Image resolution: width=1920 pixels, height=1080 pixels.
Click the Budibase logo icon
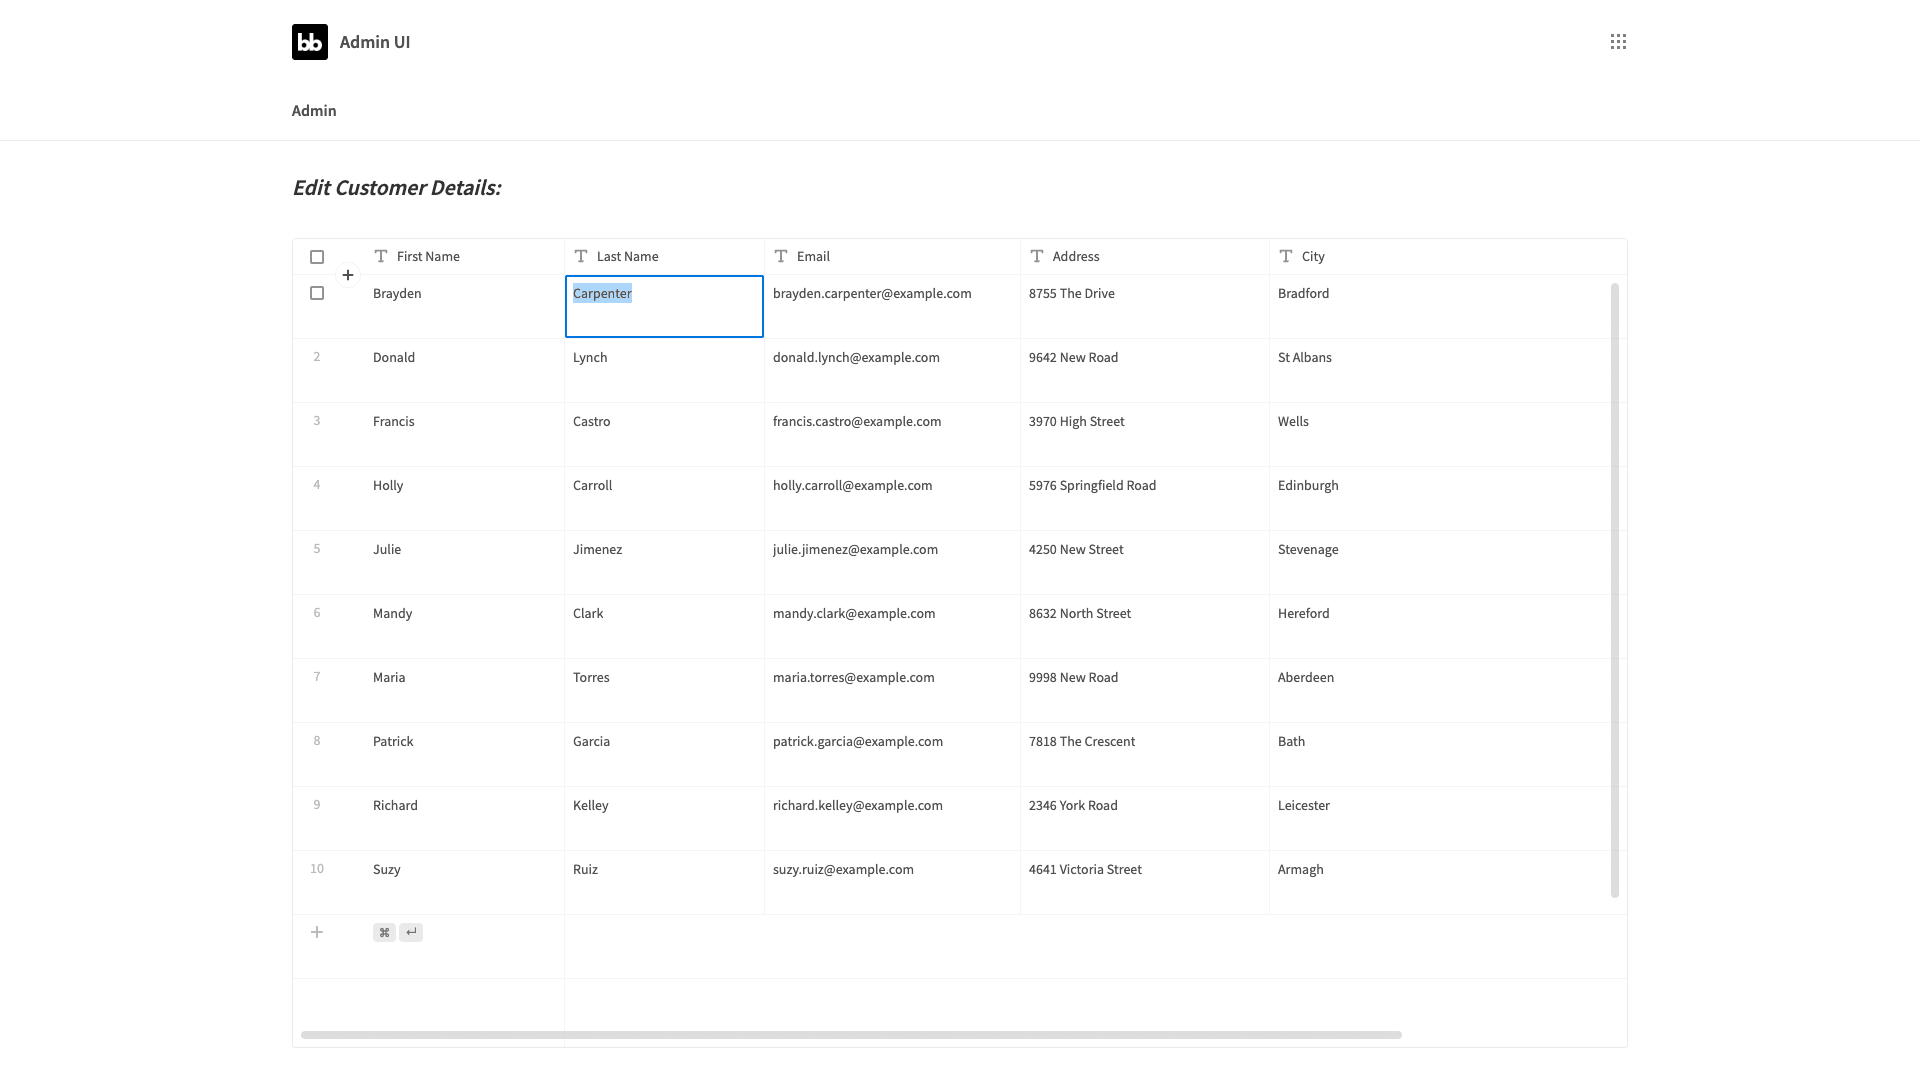tap(310, 42)
